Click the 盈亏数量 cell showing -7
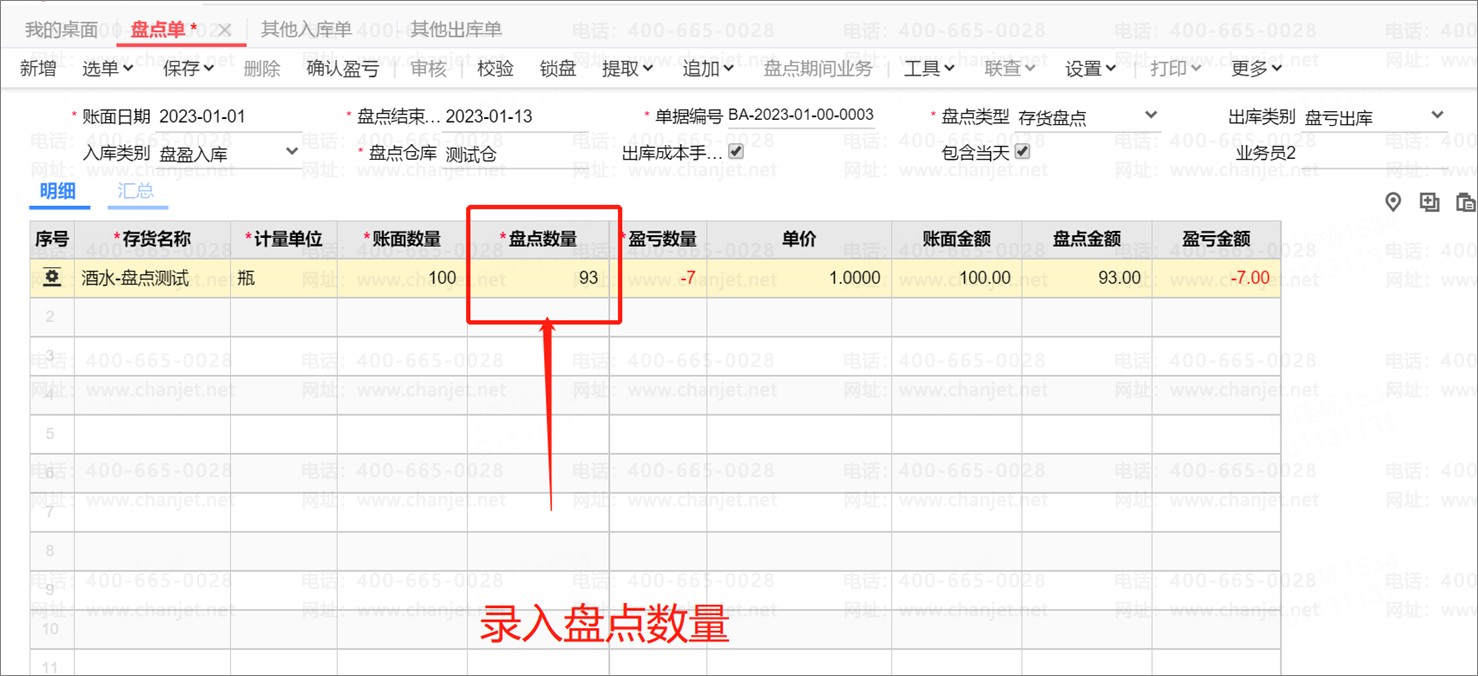 [658, 278]
